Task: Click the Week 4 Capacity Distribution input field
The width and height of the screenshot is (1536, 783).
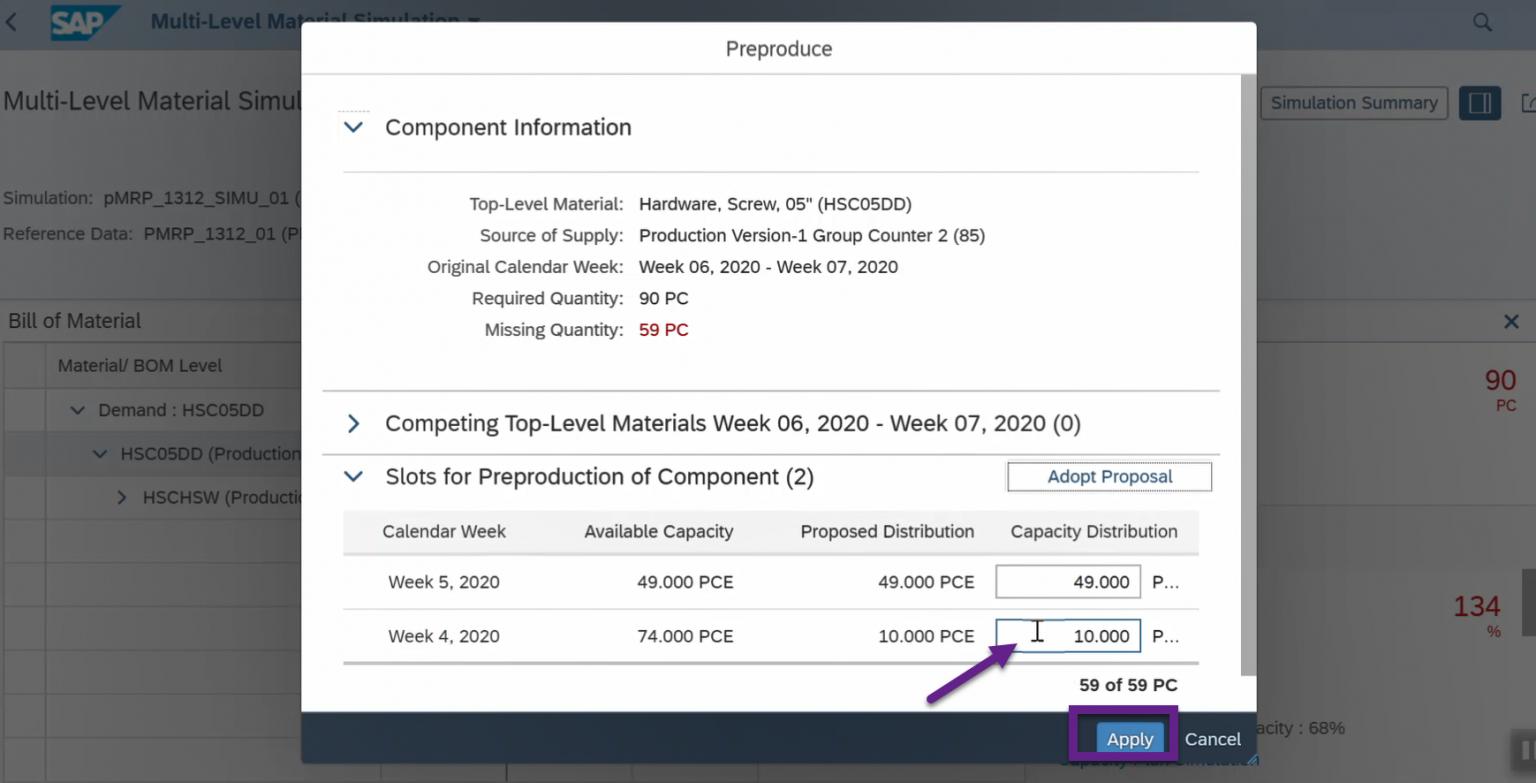Action: point(1067,636)
